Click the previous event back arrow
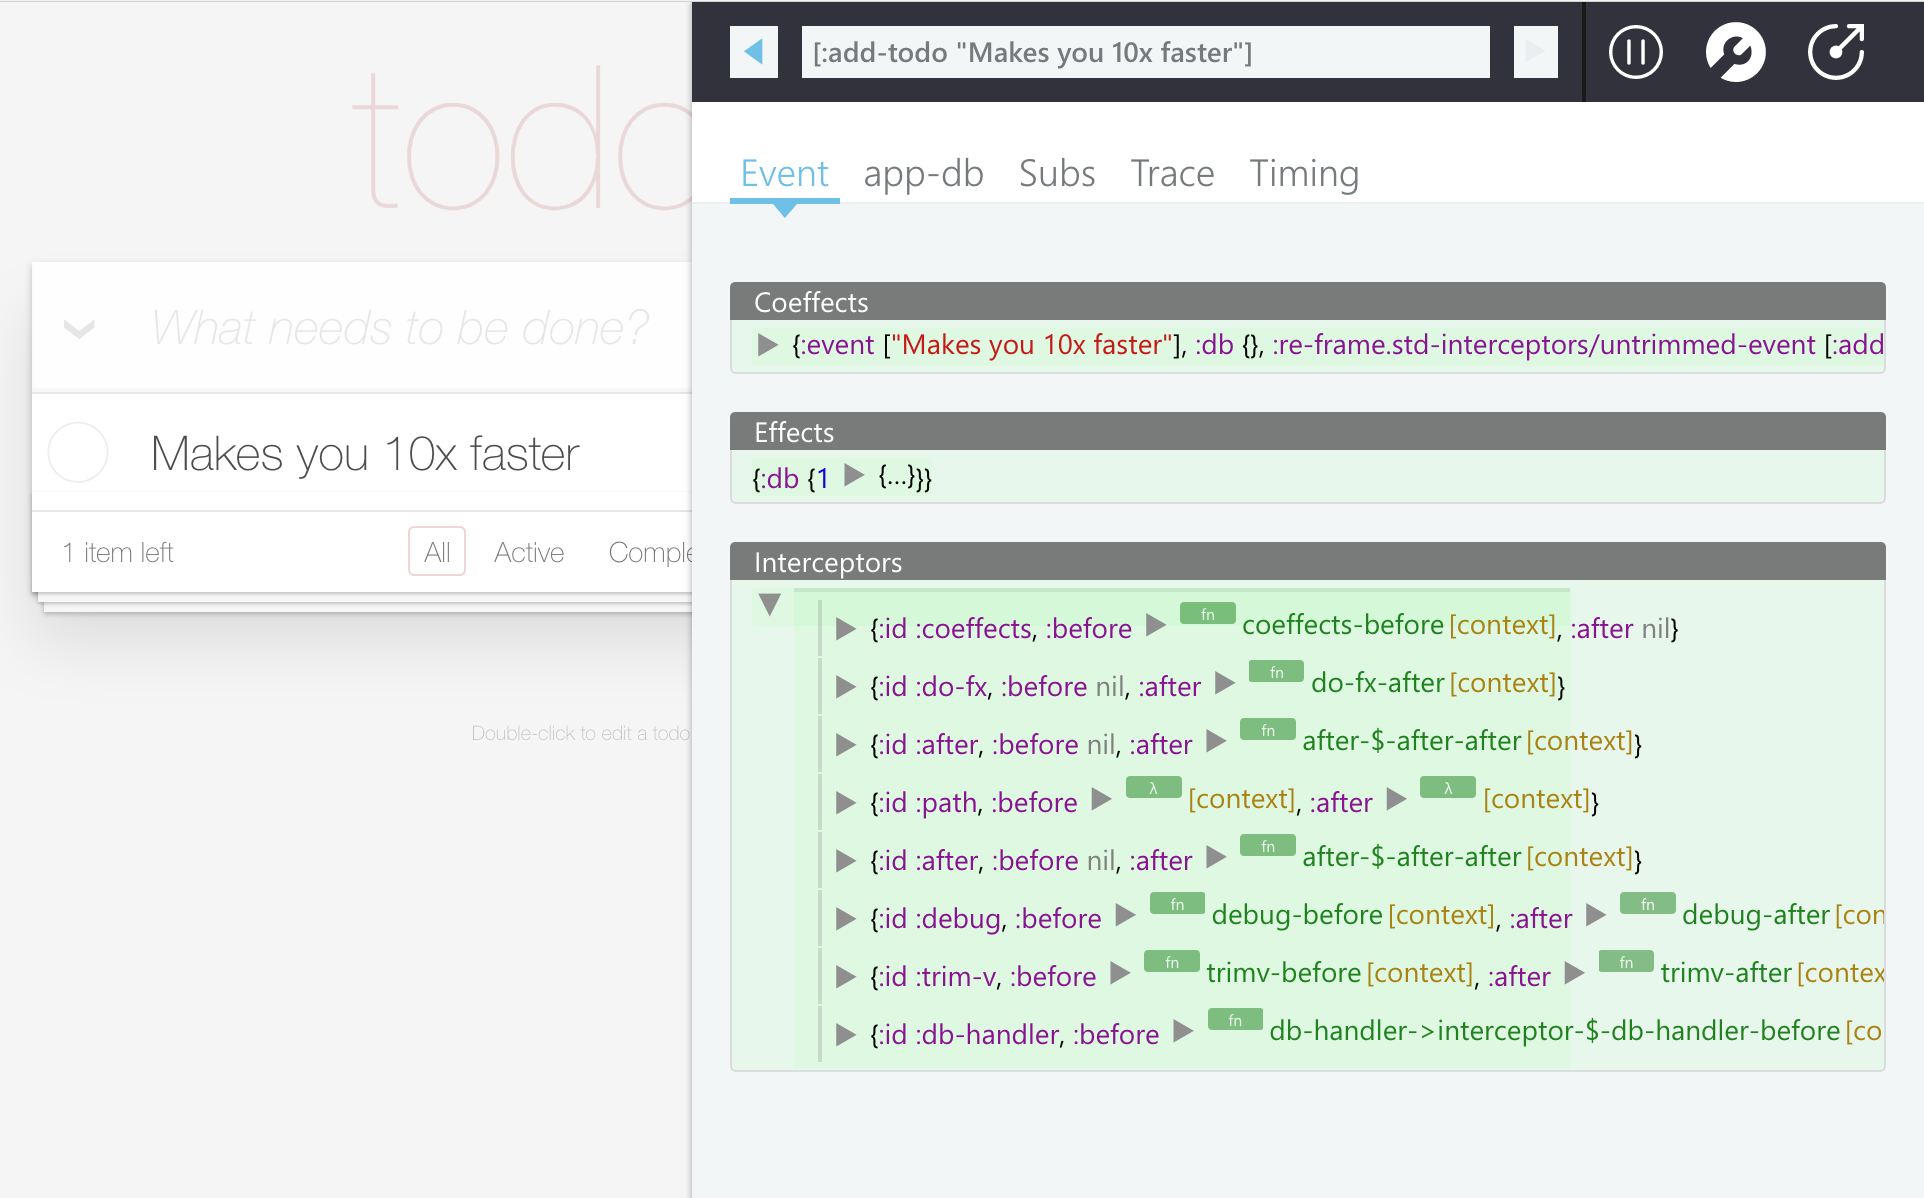 [x=754, y=52]
